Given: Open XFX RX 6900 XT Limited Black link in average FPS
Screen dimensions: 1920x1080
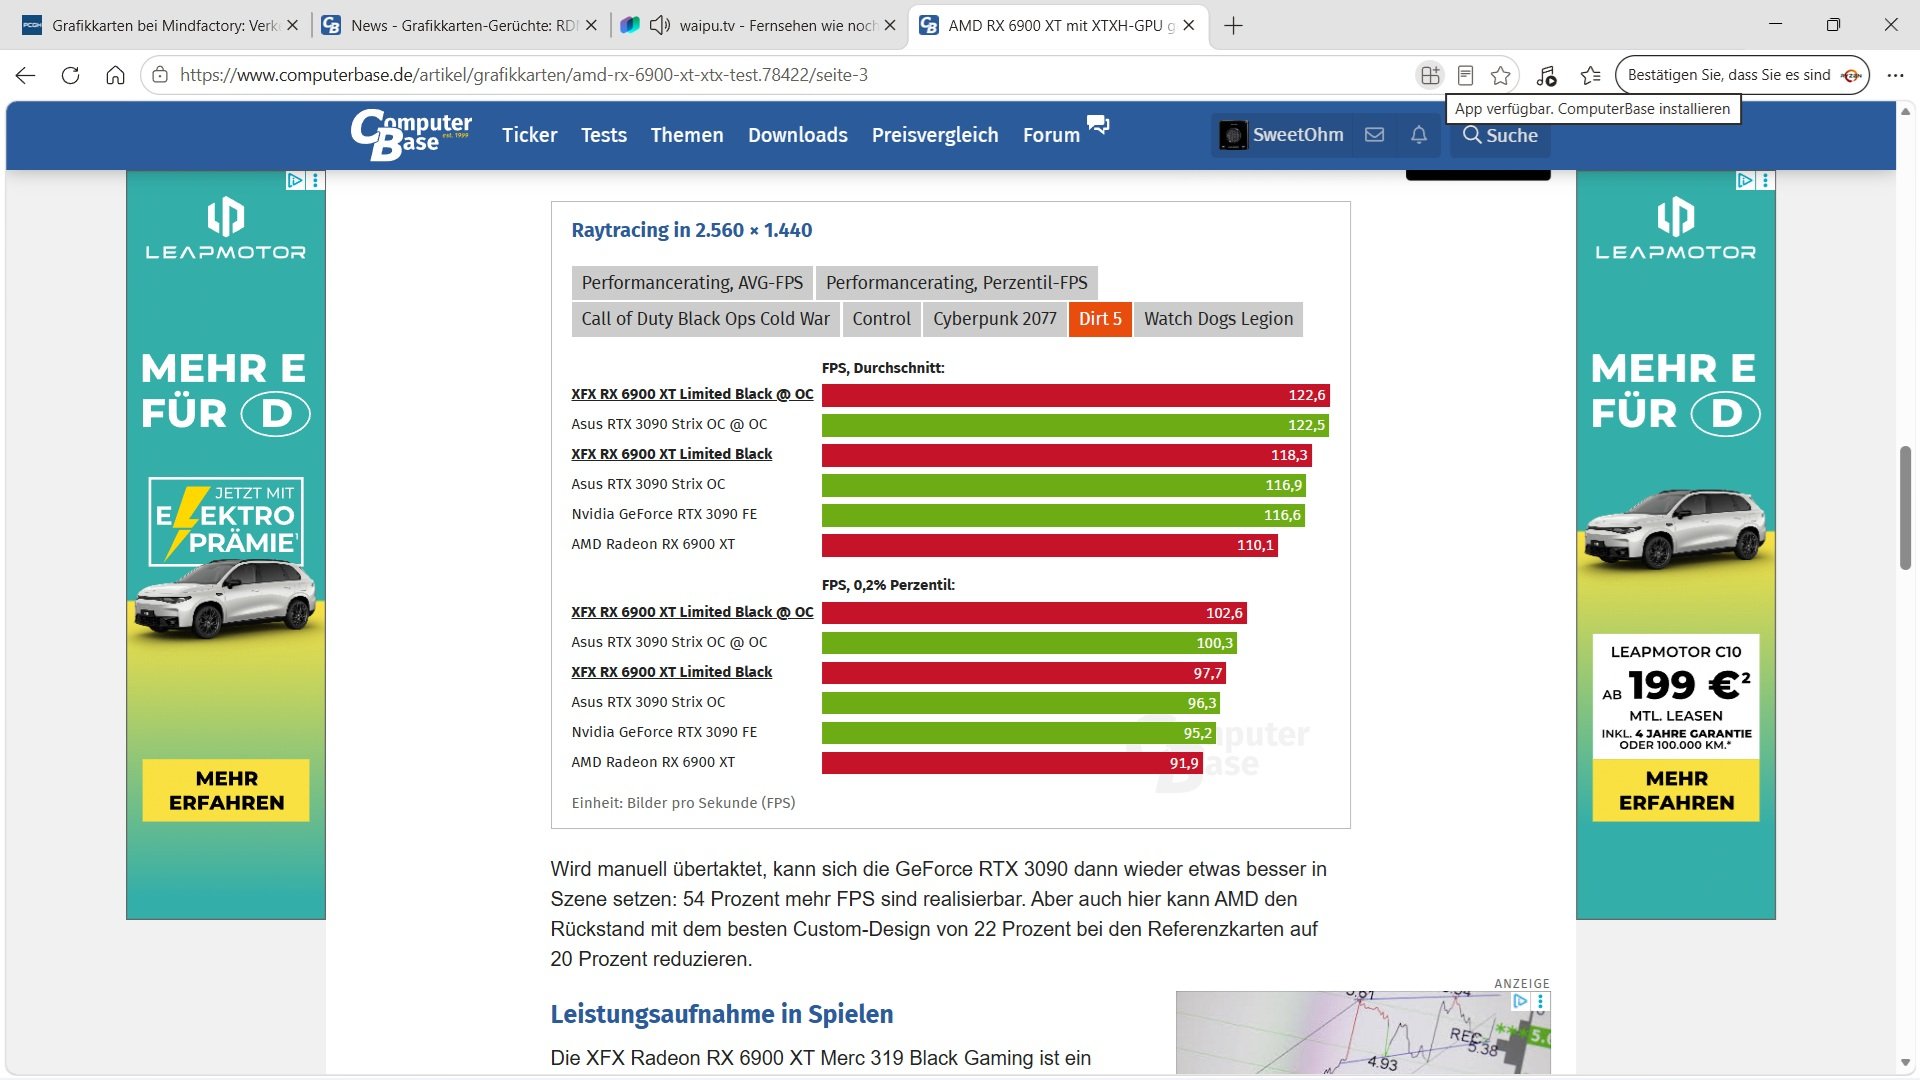Looking at the screenshot, I should [x=672, y=454].
